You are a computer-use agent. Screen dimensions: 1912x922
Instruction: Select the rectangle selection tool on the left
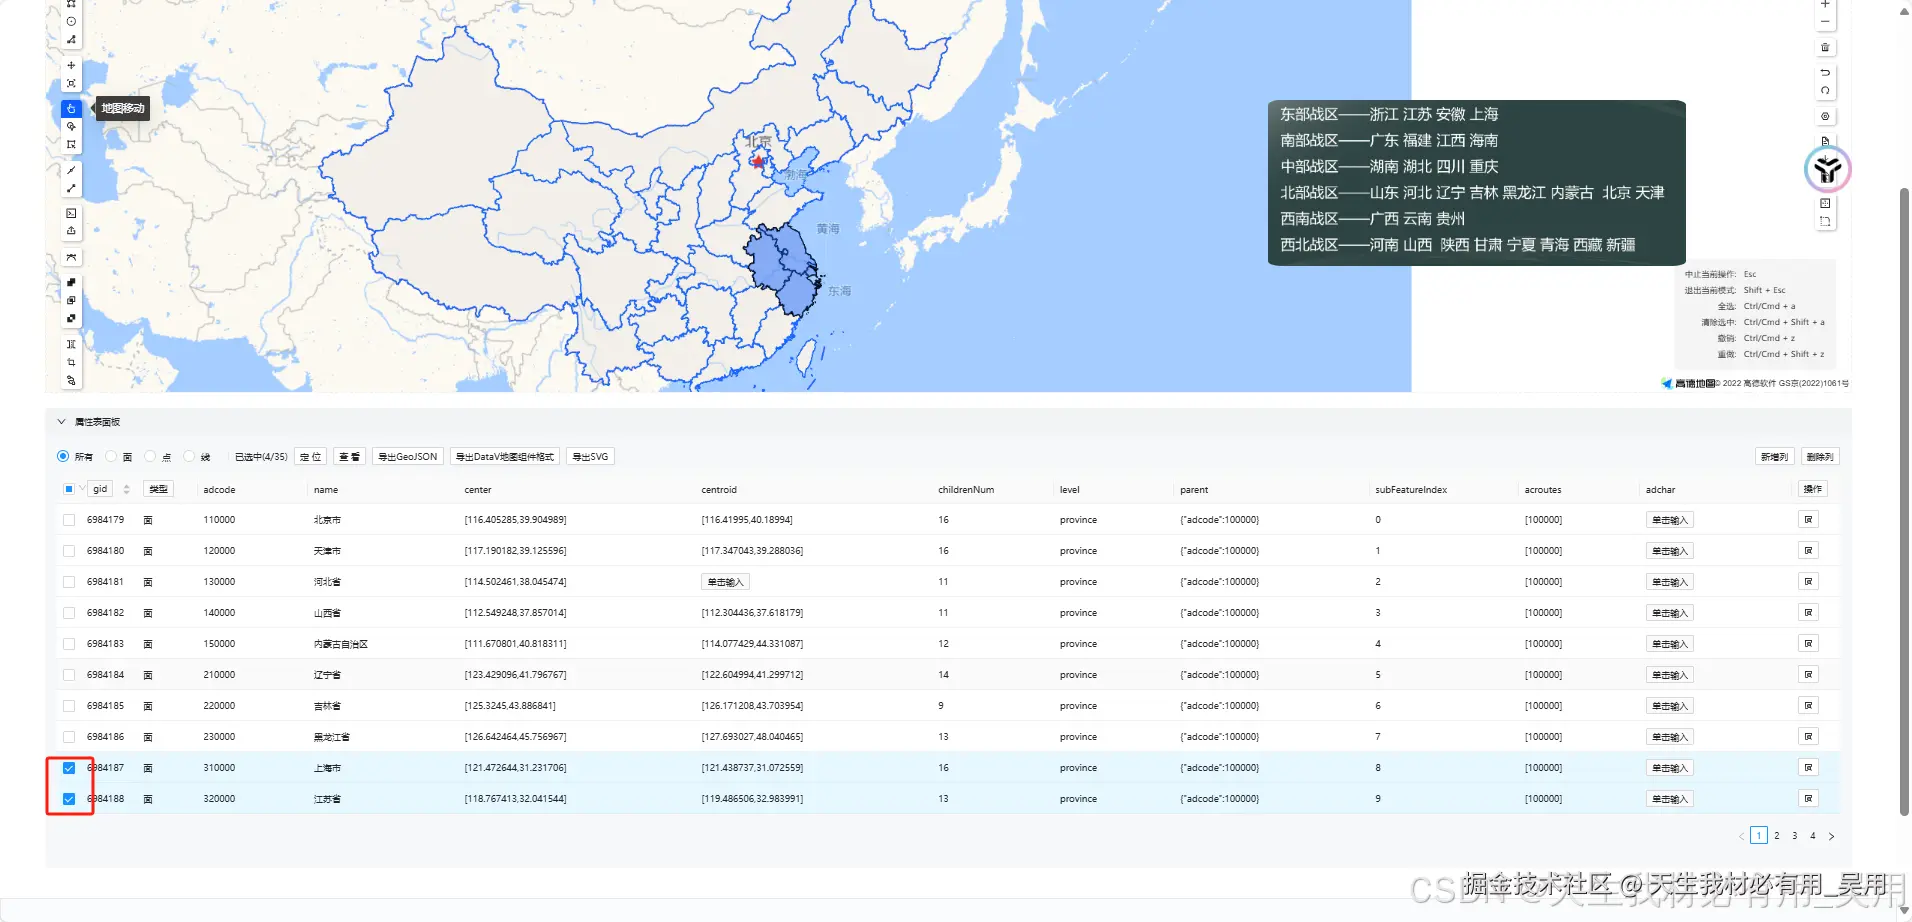[x=71, y=143]
